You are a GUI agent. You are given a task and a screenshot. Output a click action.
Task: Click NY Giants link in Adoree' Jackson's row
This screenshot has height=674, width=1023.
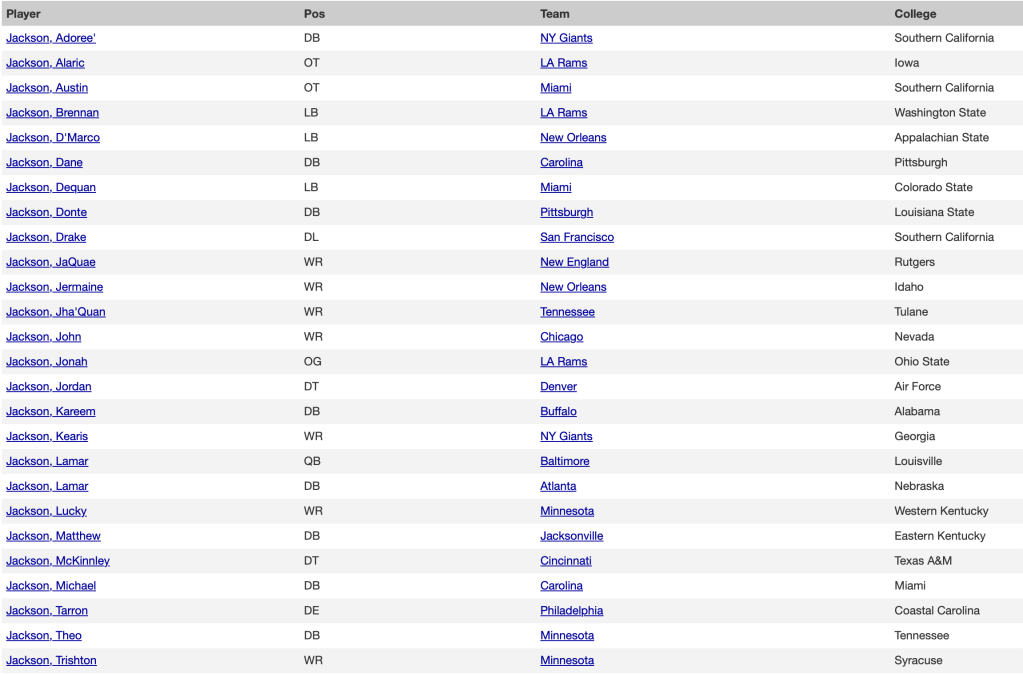[566, 38]
